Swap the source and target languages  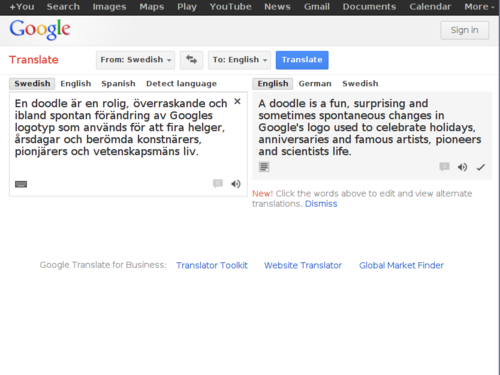point(191,60)
